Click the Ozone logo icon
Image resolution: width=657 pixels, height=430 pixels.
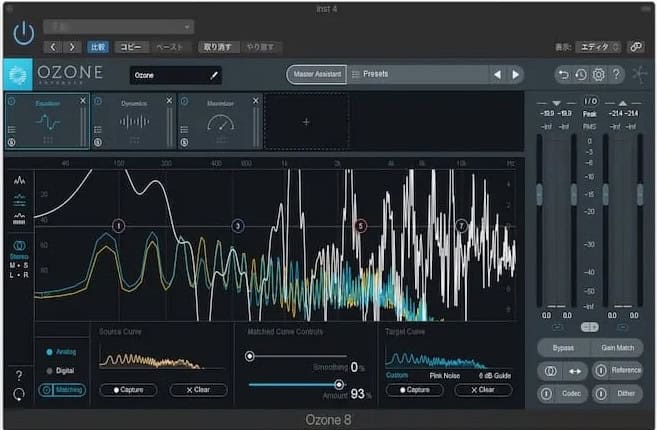click(x=18, y=75)
